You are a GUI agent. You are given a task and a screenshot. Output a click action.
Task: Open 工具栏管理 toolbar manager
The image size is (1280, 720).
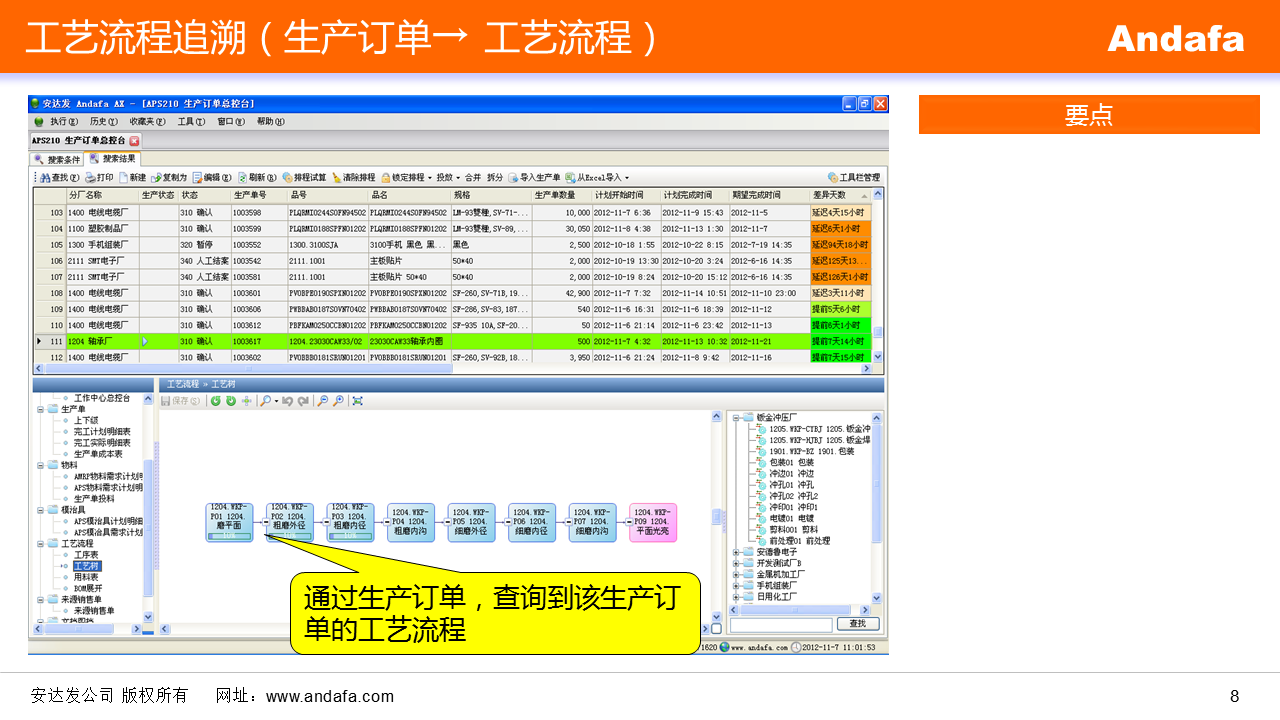(x=853, y=177)
